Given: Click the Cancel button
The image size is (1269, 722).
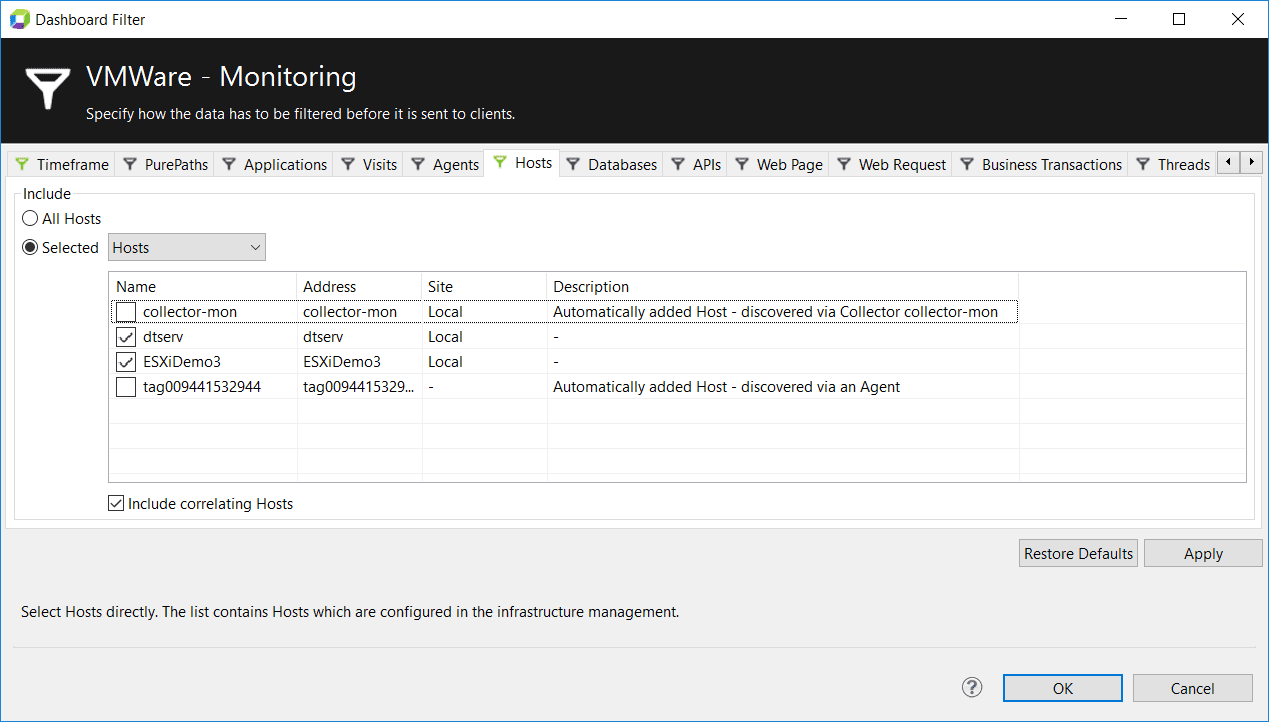Looking at the screenshot, I should 1193,688.
